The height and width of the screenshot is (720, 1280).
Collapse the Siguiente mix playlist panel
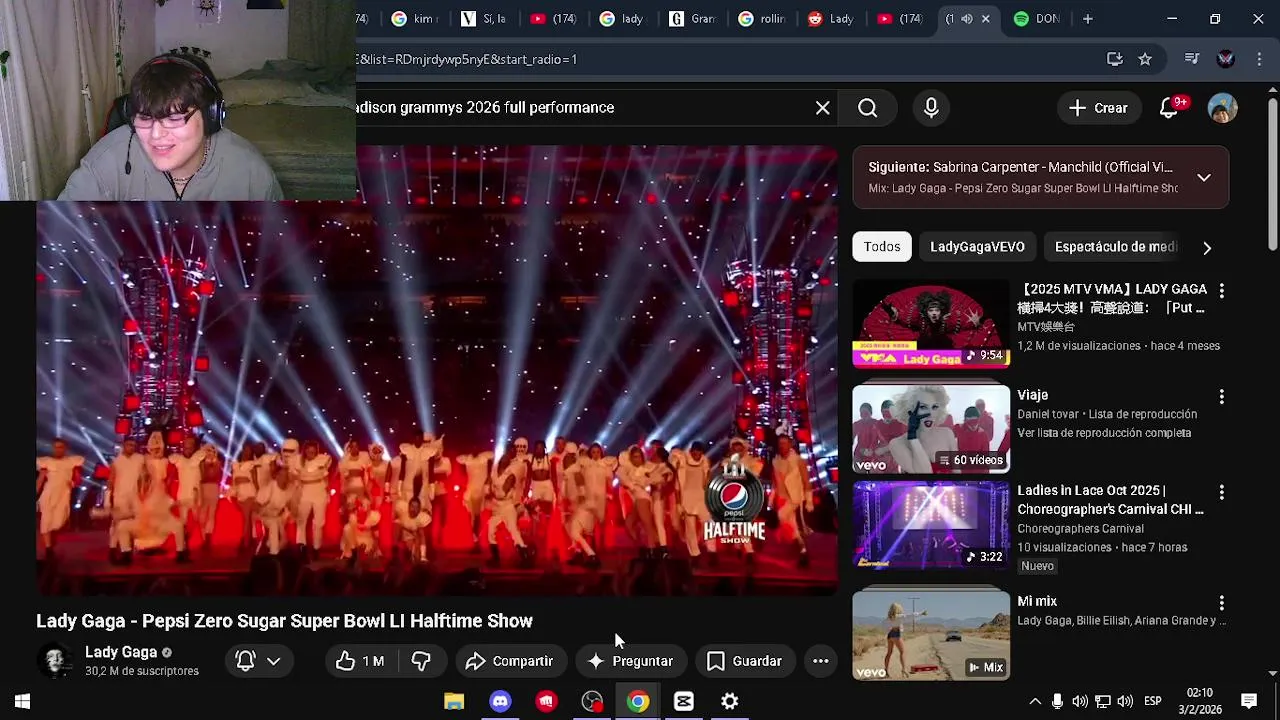pyautogui.click(x=1204, y=178)
